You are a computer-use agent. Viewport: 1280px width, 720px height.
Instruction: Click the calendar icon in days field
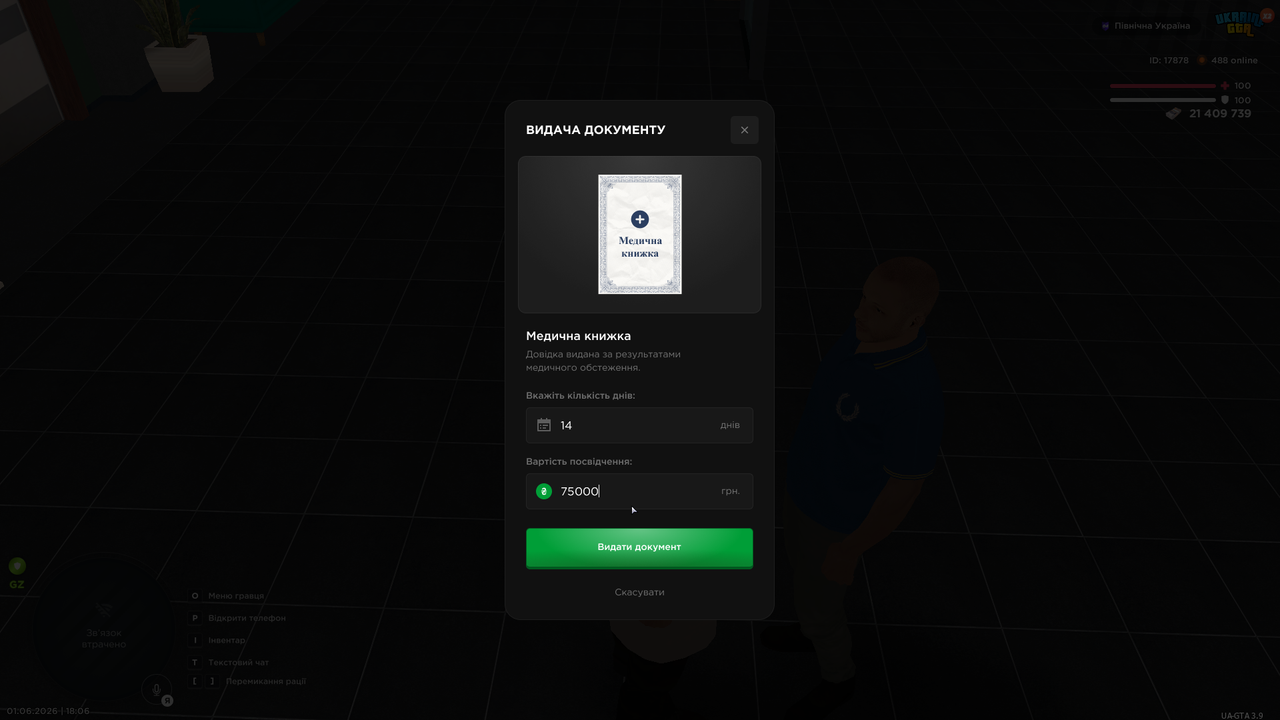point(544,425)
